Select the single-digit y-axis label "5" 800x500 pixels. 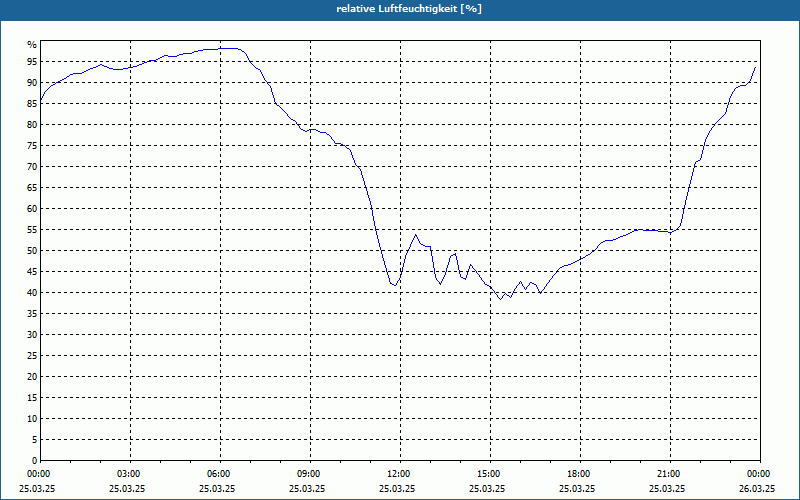tap(34, 440)
